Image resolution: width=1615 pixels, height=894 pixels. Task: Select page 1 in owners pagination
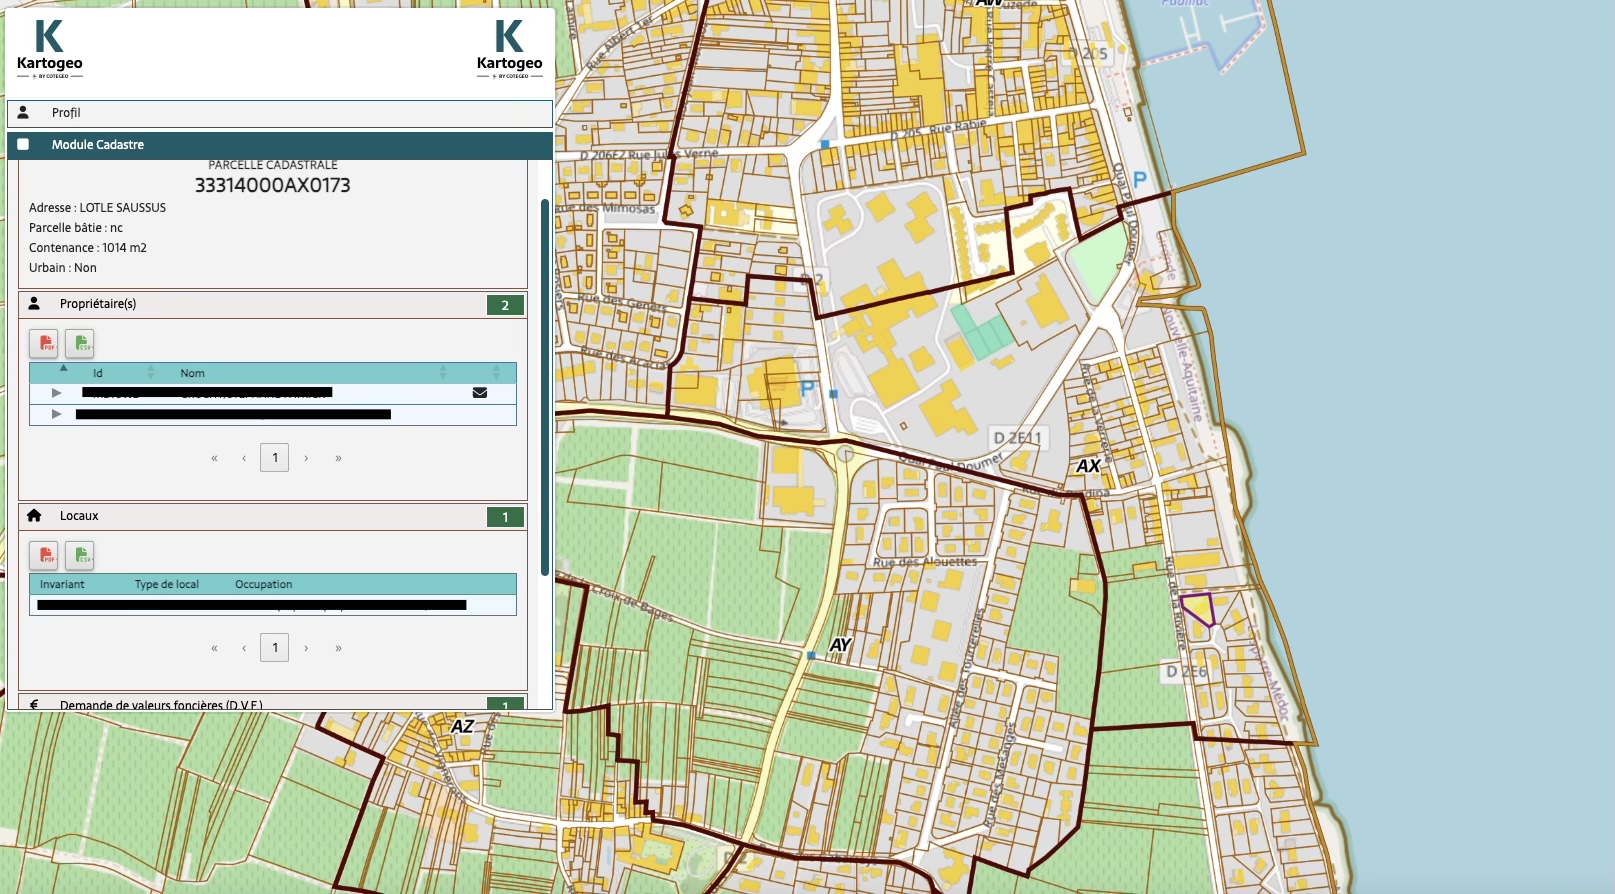pos(275,458)
